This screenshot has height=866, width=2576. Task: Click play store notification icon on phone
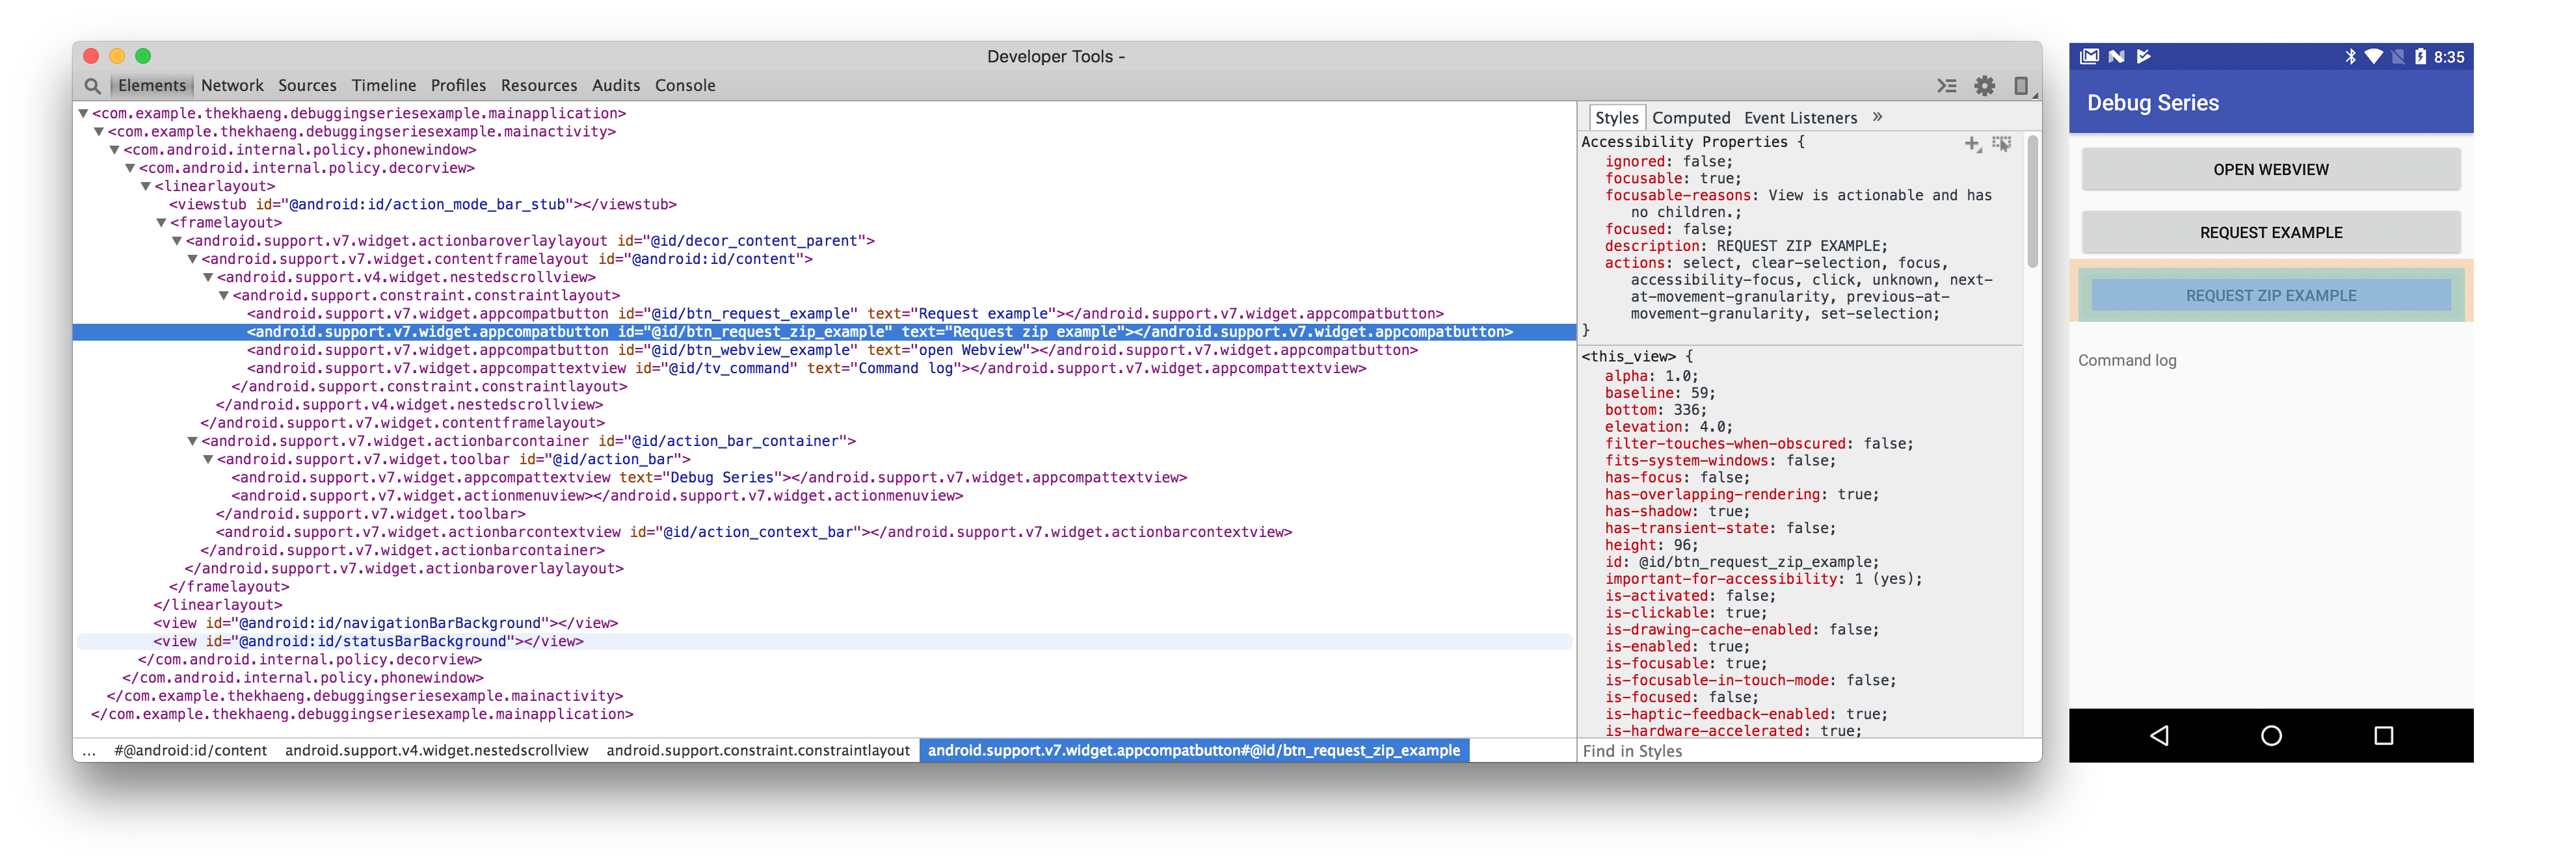[2143, 57]
